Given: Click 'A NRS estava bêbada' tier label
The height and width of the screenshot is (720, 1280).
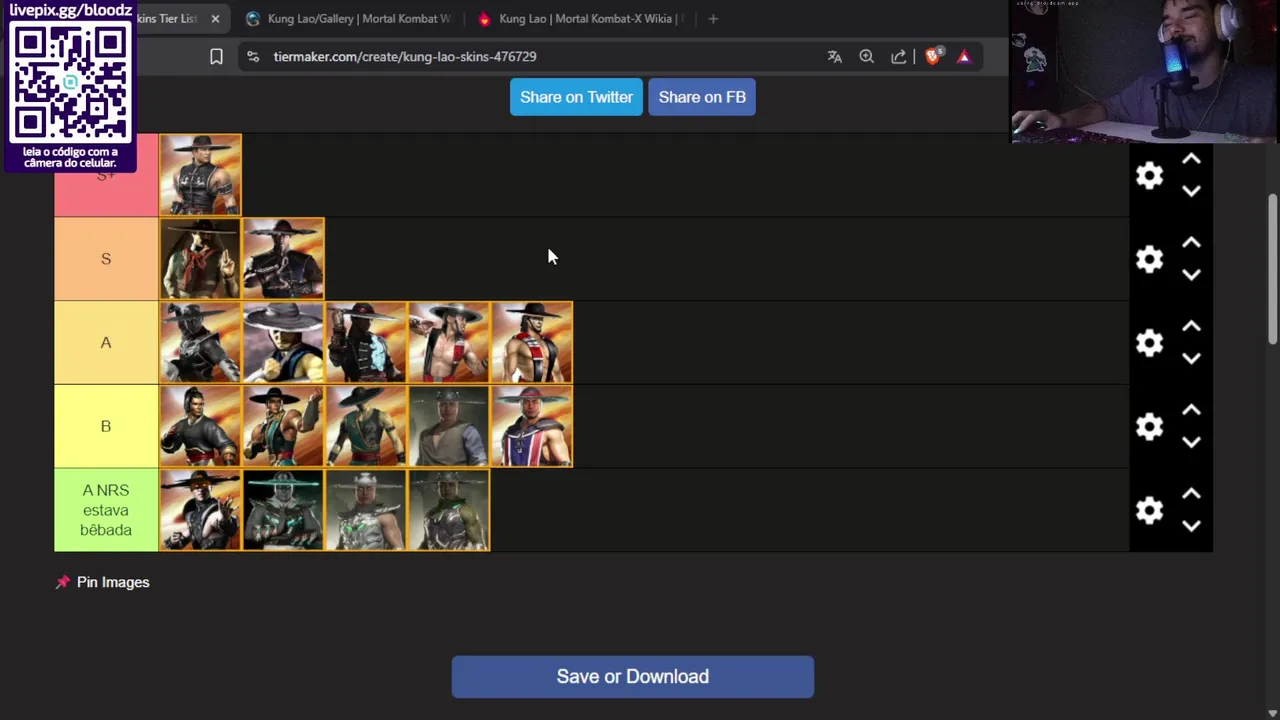Looking at the screenshot, I should click(106, 510).
